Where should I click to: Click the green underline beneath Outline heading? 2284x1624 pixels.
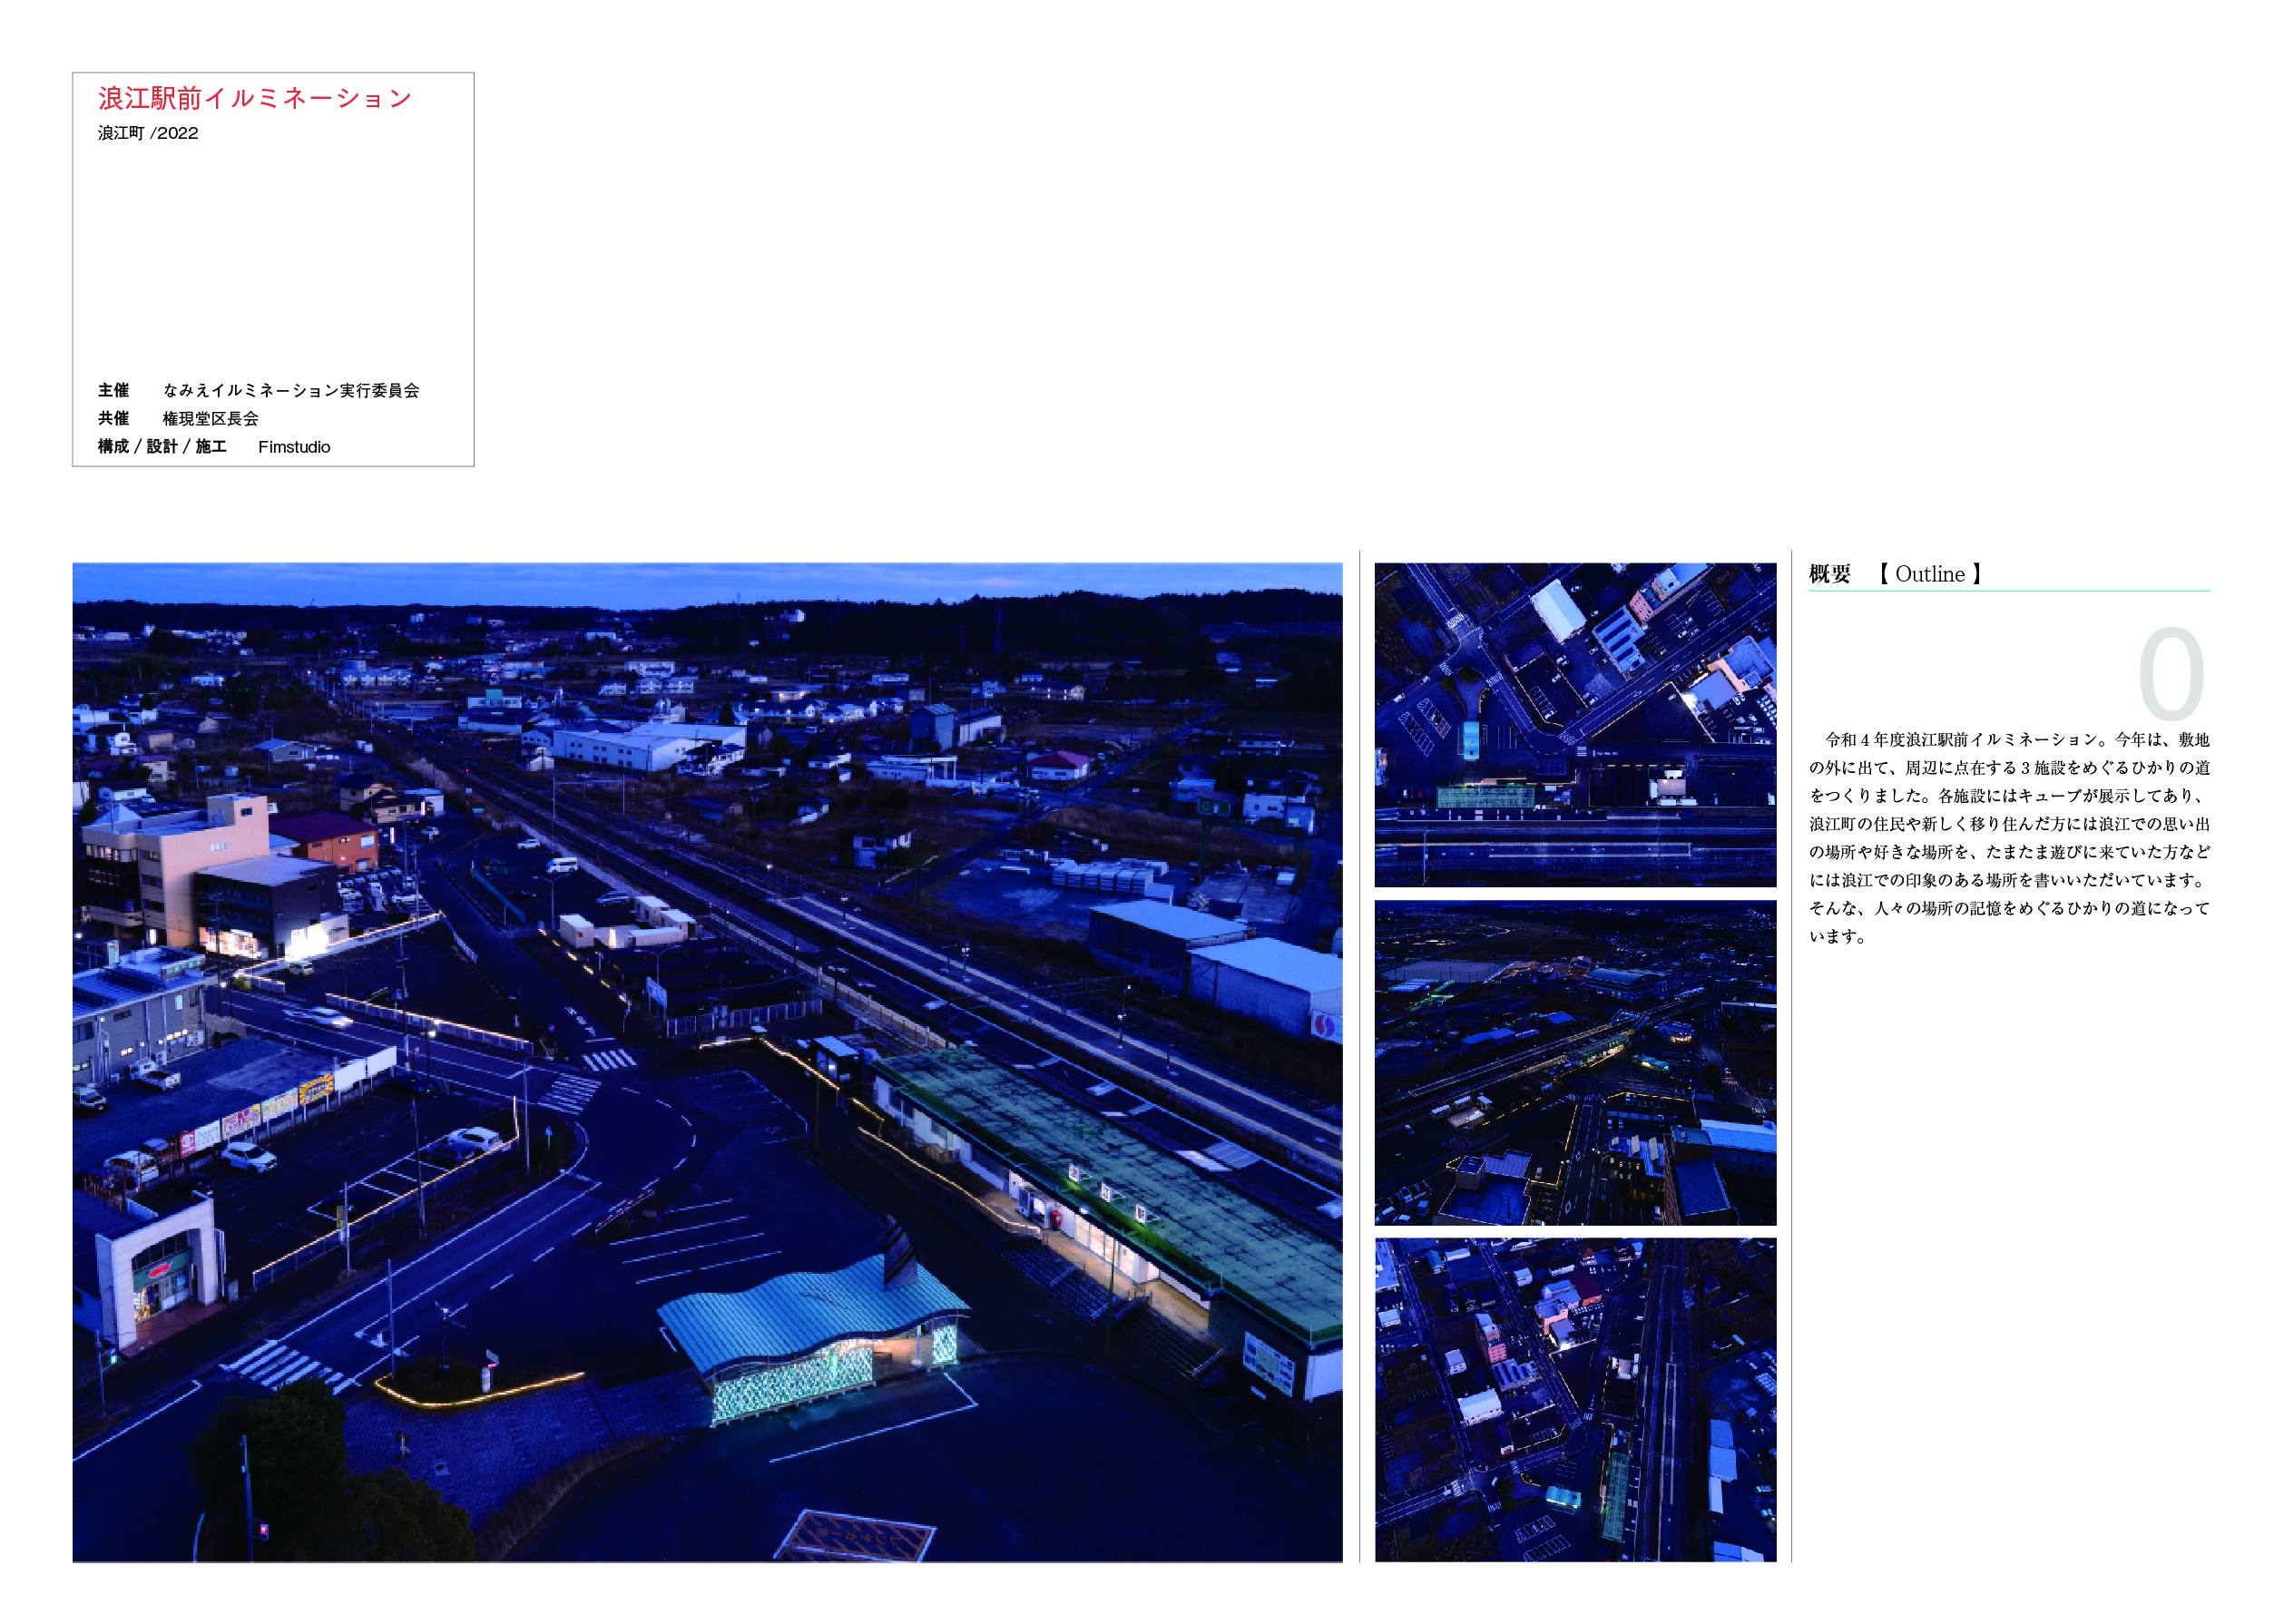tap(2008, 591)
